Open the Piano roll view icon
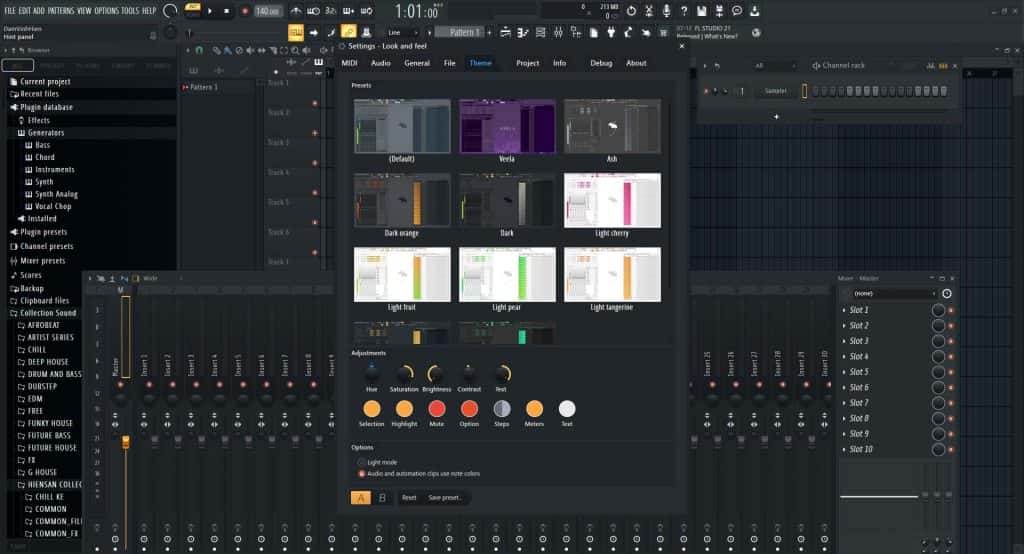 pyautogui.click(x=522, y=33)
